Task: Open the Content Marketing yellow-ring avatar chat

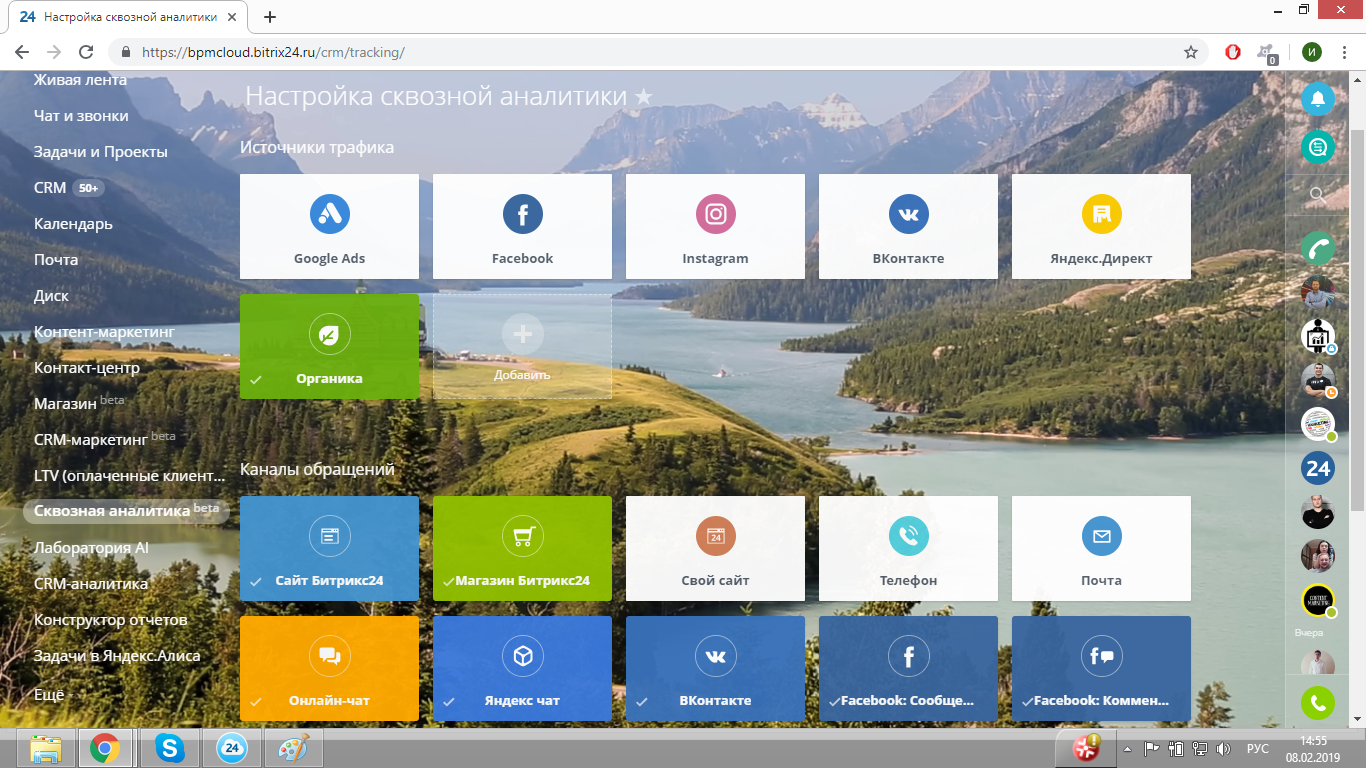Action: 1318,599
